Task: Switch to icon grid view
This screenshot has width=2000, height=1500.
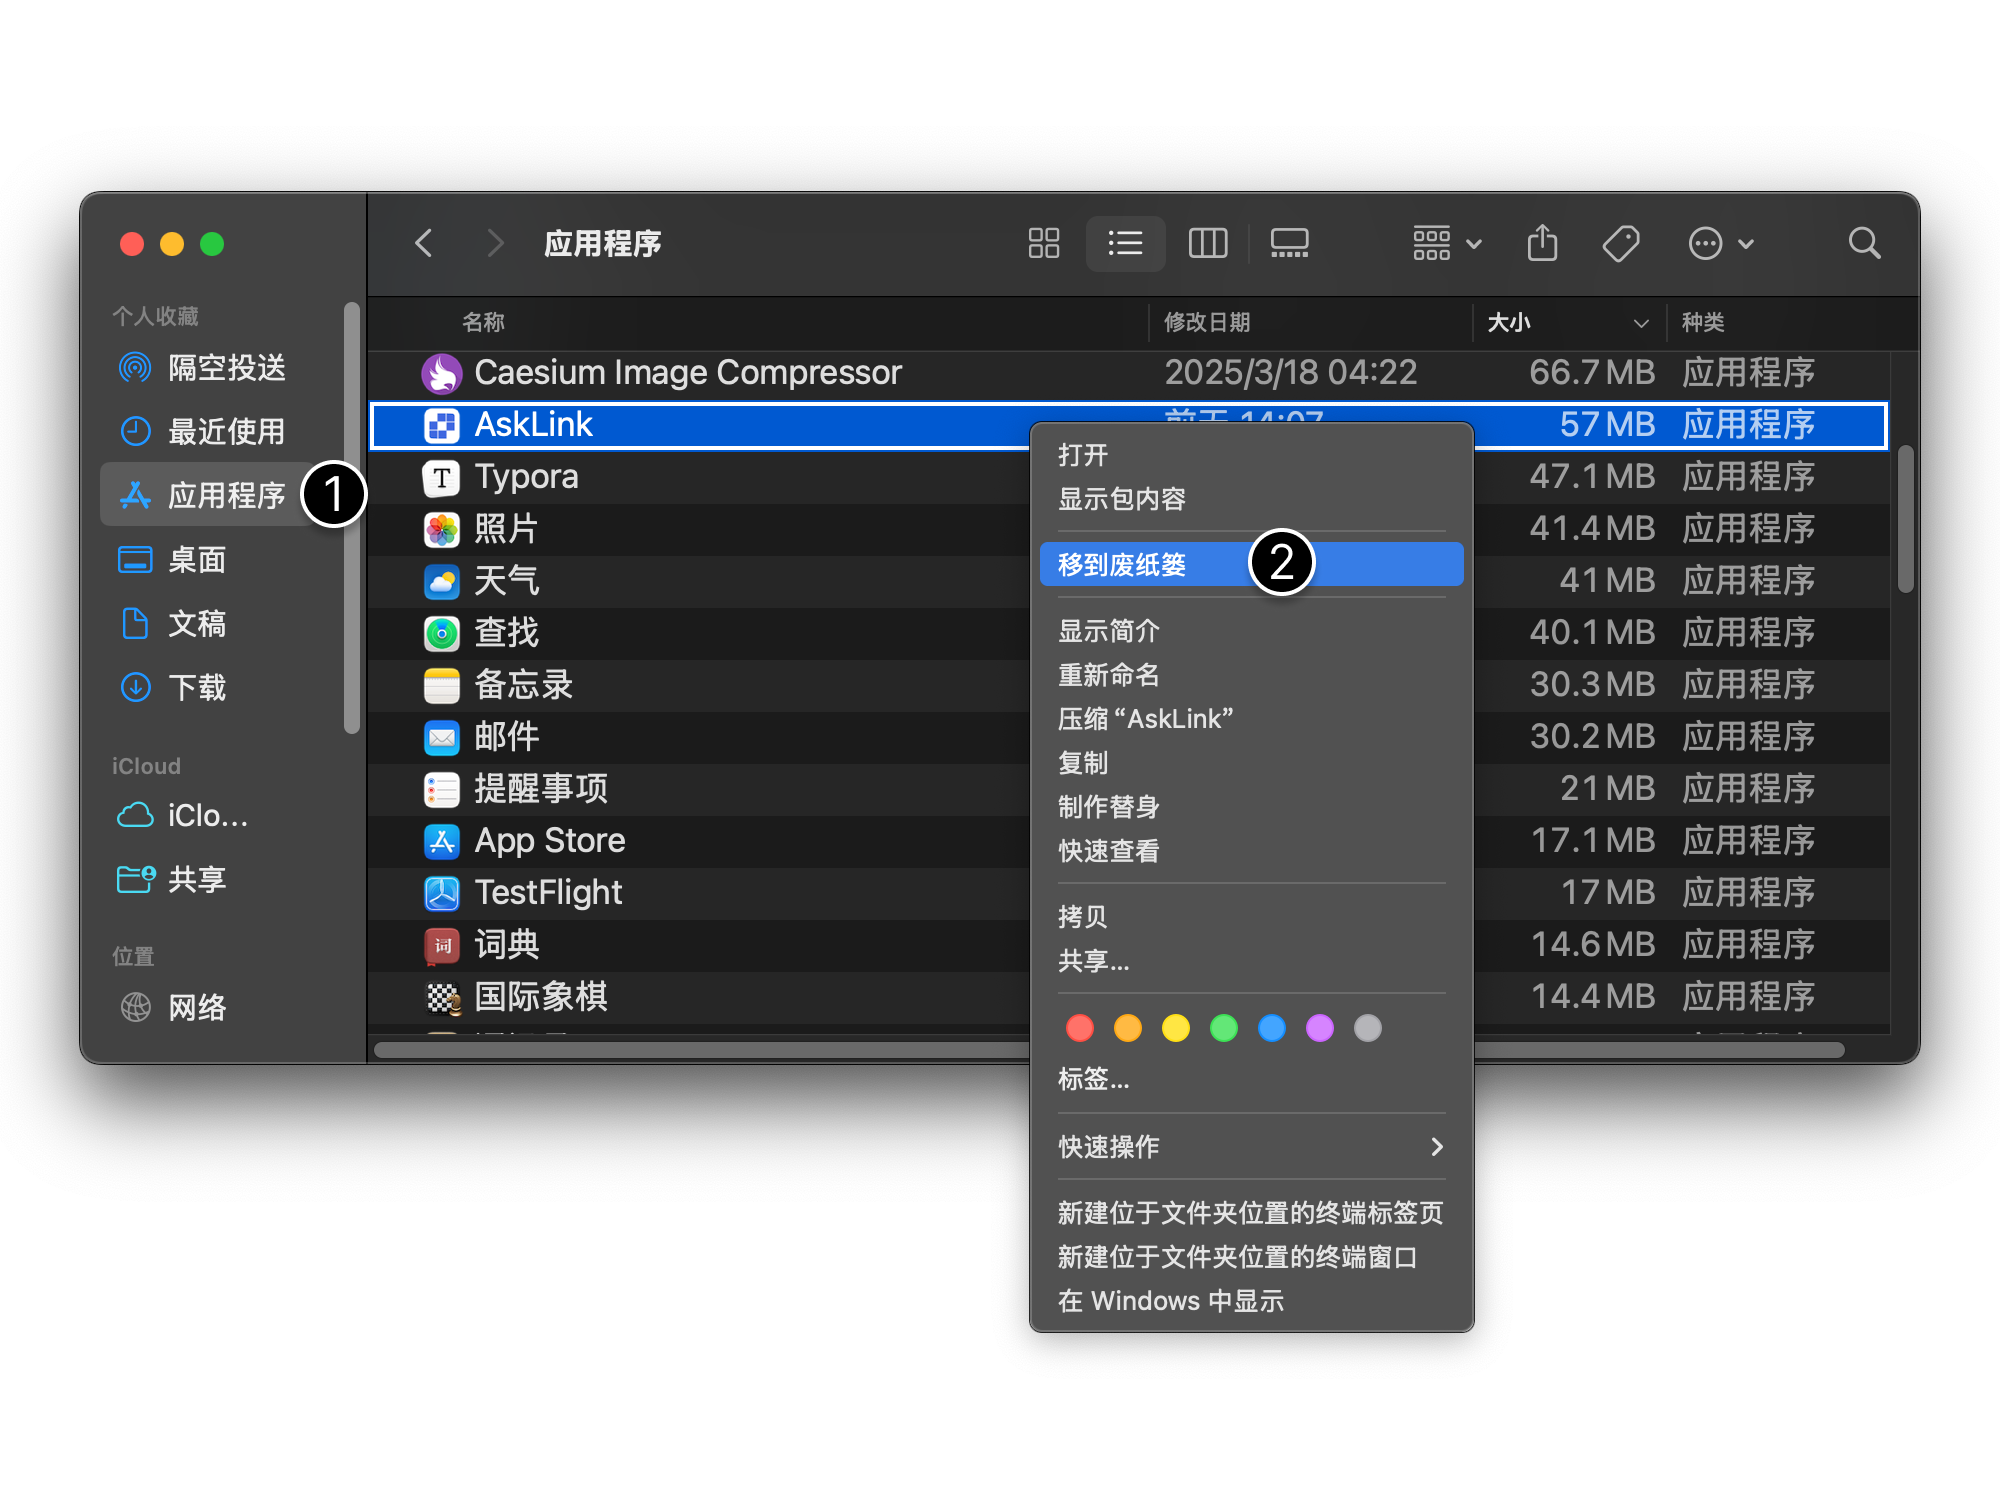Action: tap(1043, 243)
